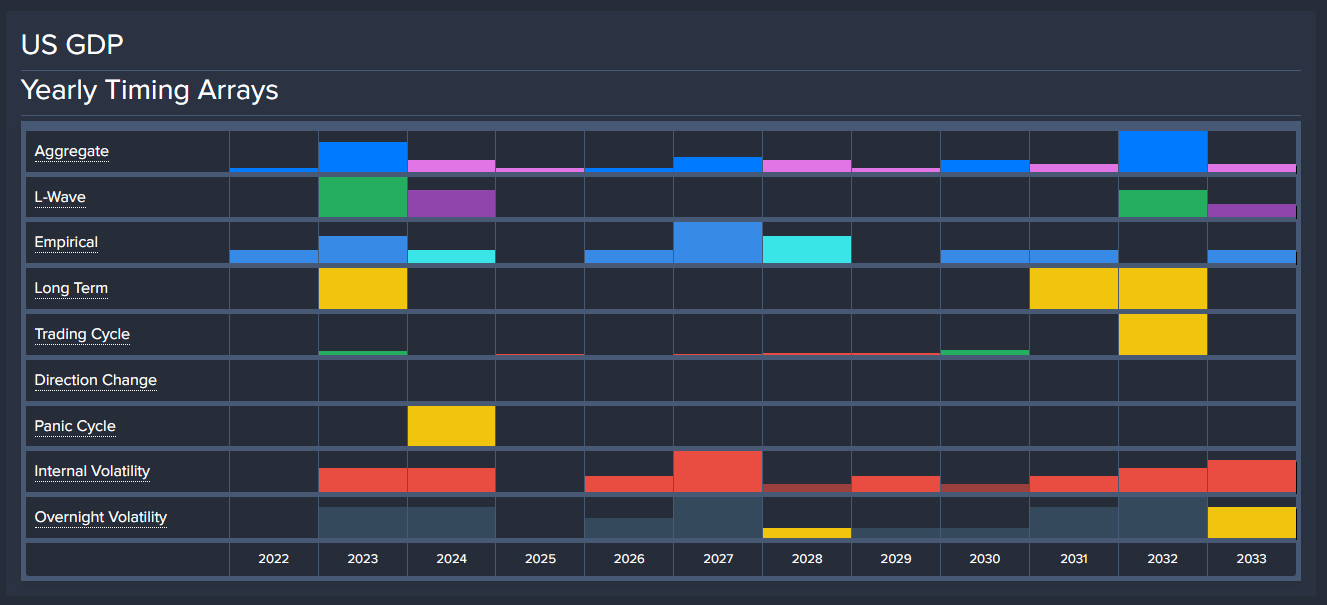
Task: Open the Long Term row label
Action: coord(71,289)
